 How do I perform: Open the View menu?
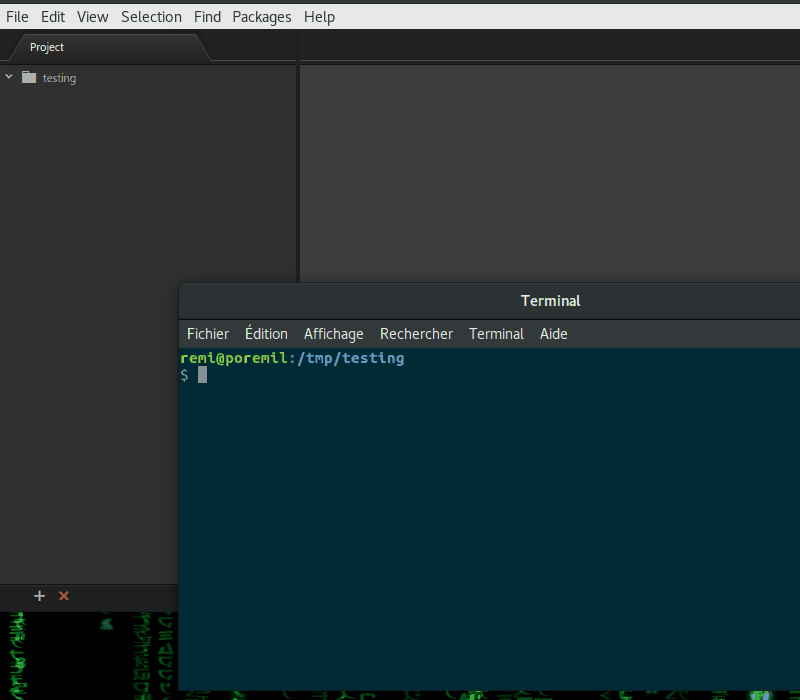tap(92, 16)
